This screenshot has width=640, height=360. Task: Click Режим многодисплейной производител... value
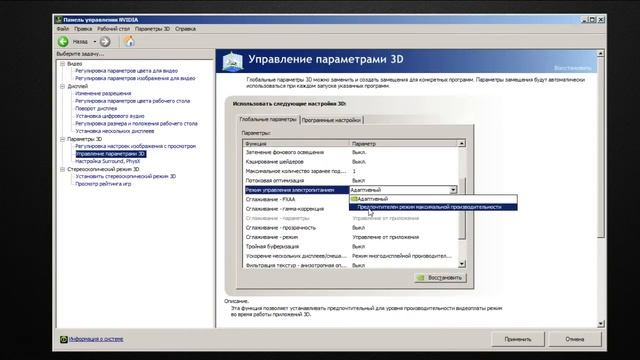(x=402, y=256)
